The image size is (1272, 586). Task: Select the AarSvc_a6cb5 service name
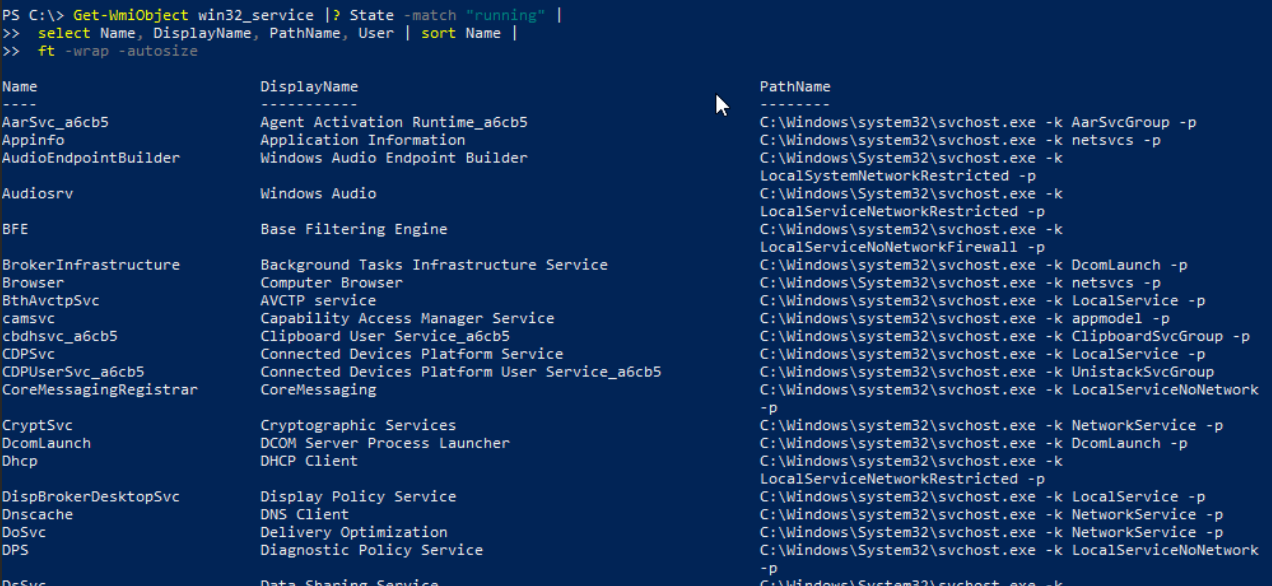click(x=55, y=122)
